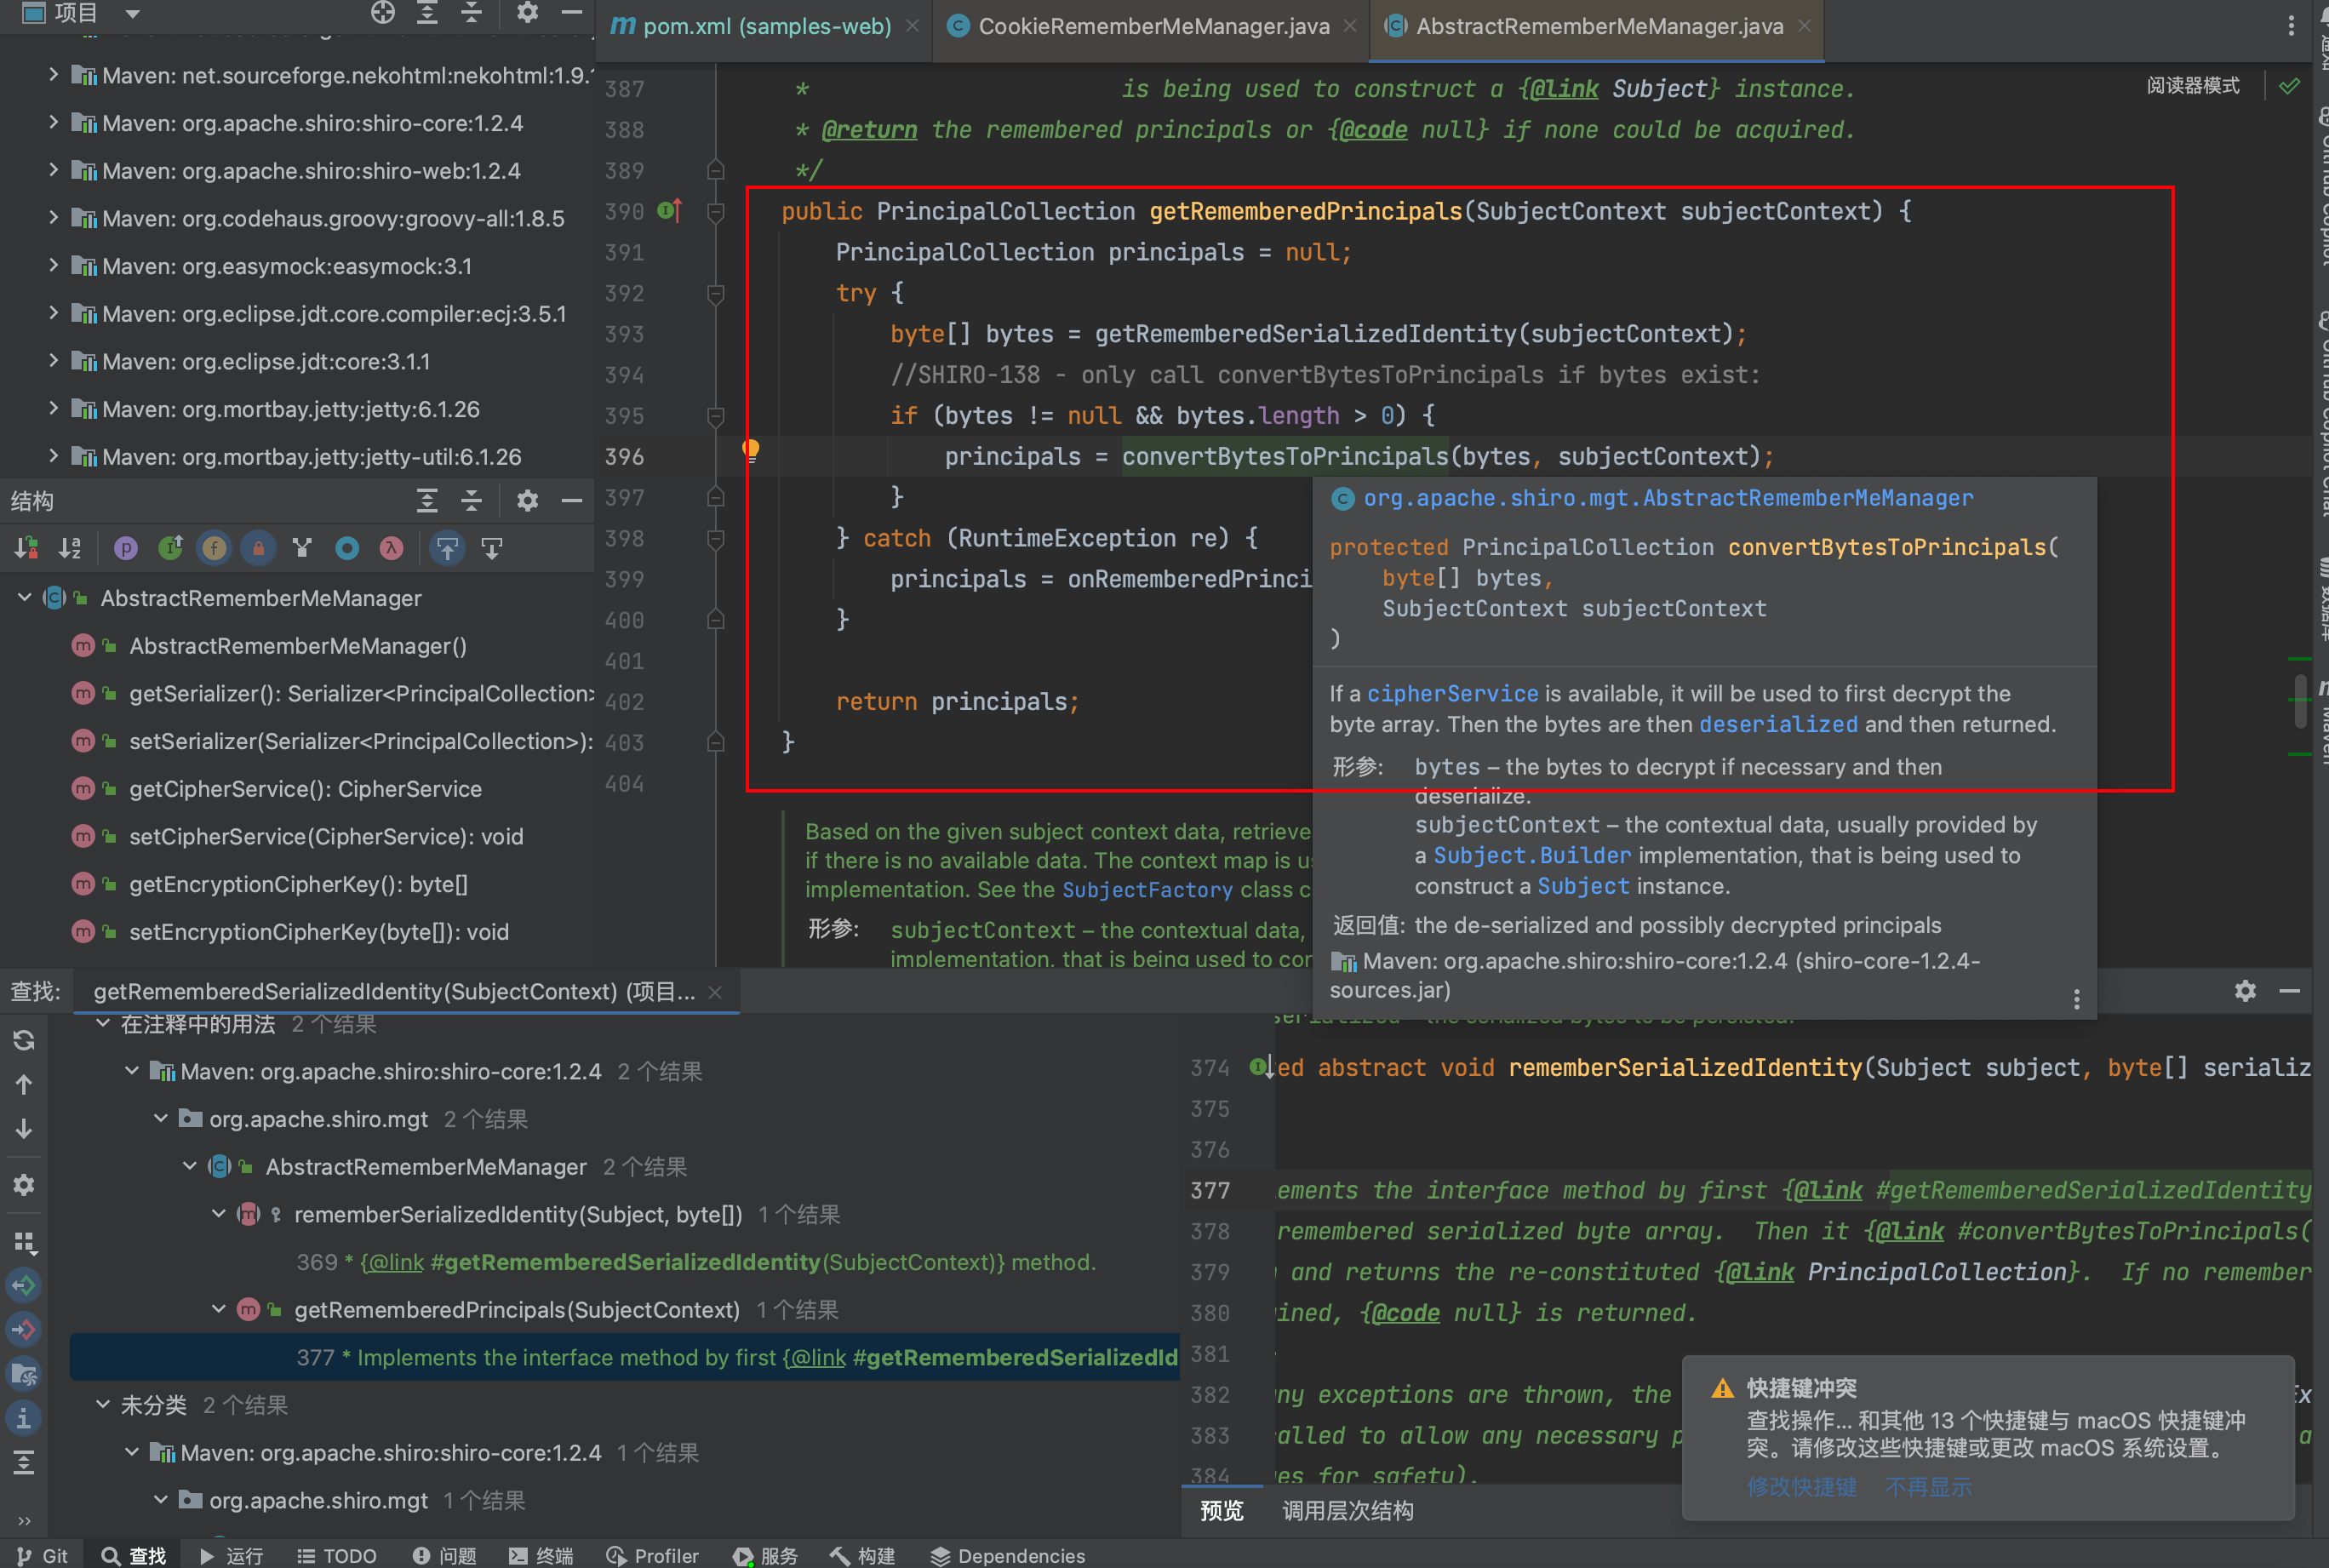Click the override gutter icon on line 390
2329x1568 pixels.
point(670,210)
